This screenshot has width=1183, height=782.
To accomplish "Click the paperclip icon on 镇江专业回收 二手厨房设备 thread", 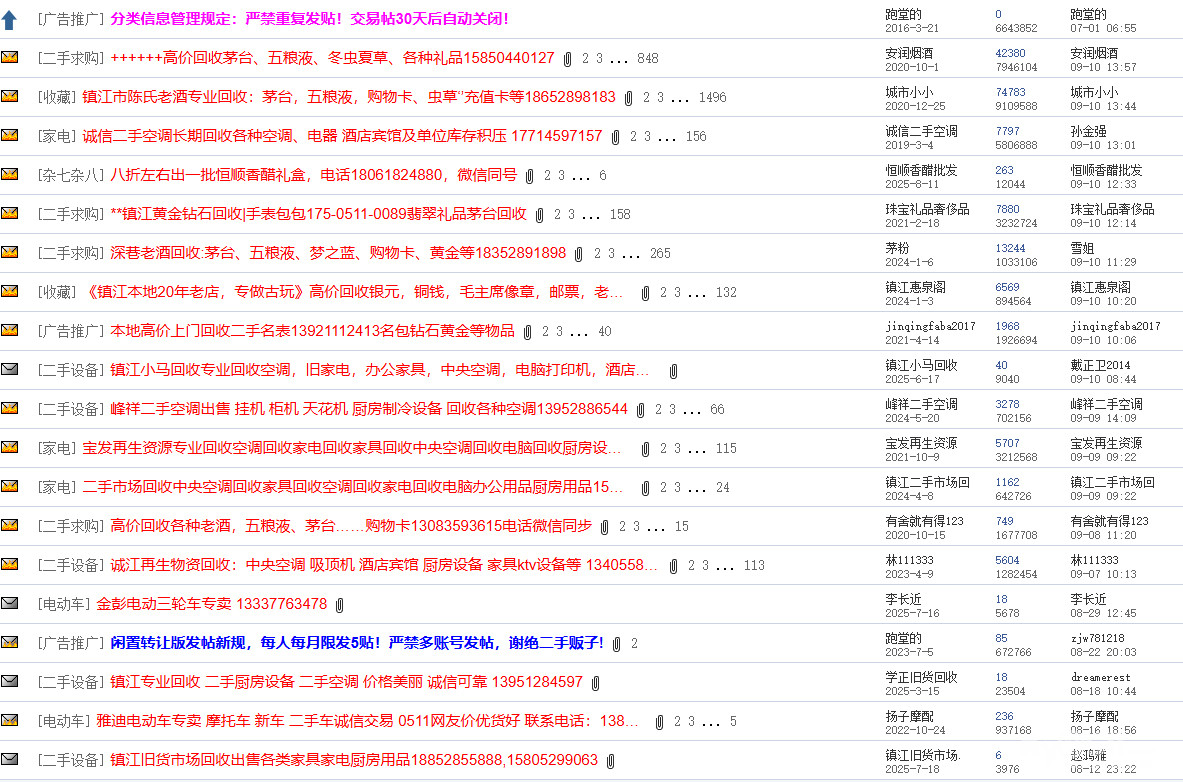I will (595, 682).
